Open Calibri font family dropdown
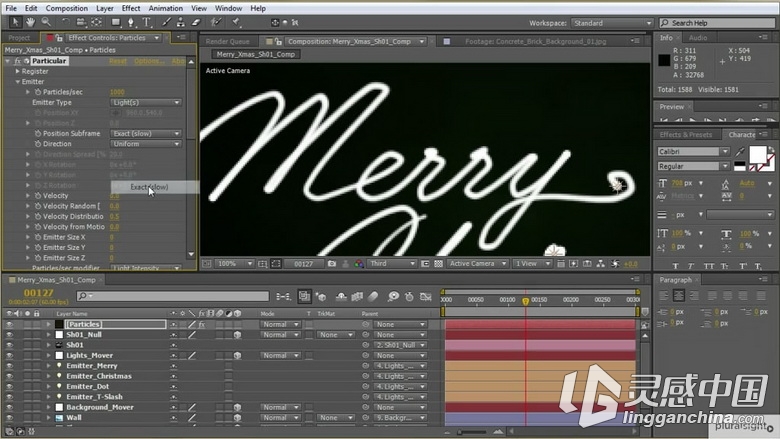 point(693,151)
